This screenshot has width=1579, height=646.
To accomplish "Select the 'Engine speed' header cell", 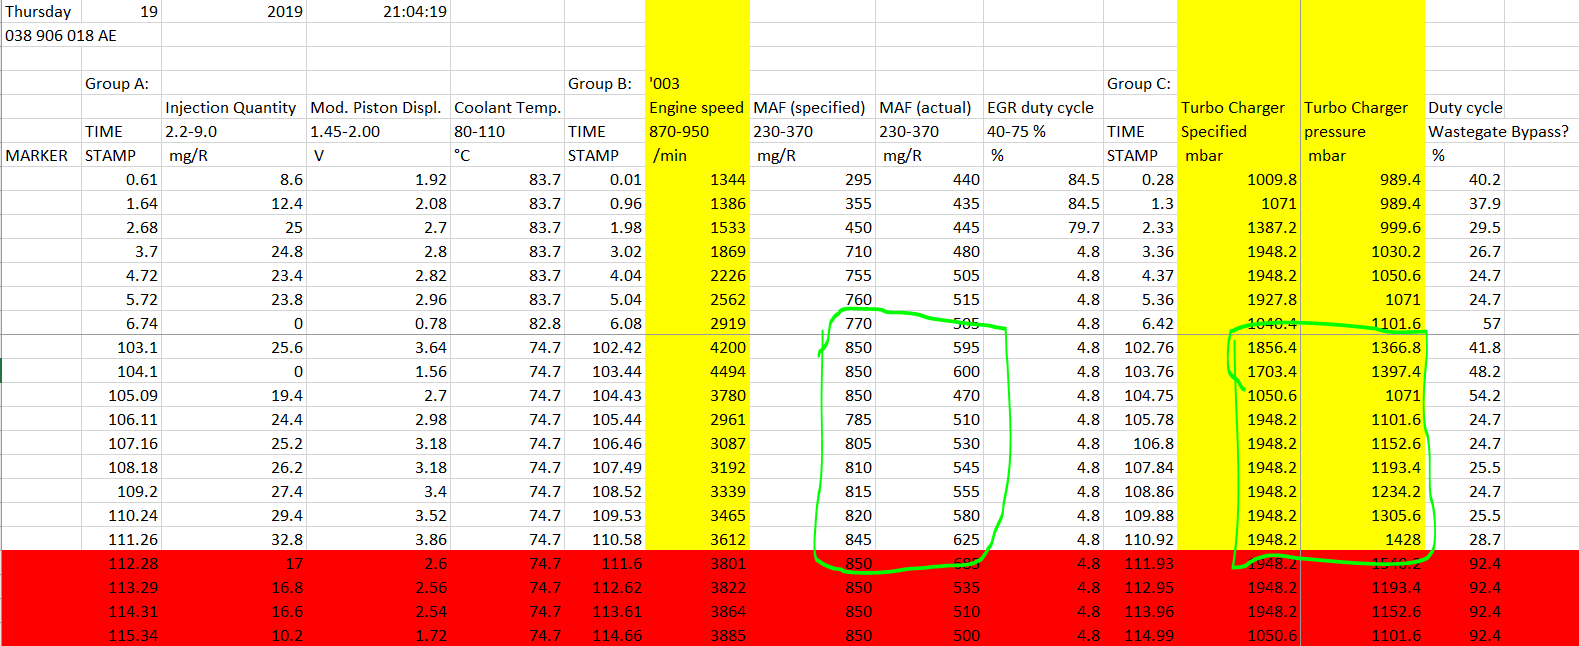I will pyautogui.click(x=697, y=107).
